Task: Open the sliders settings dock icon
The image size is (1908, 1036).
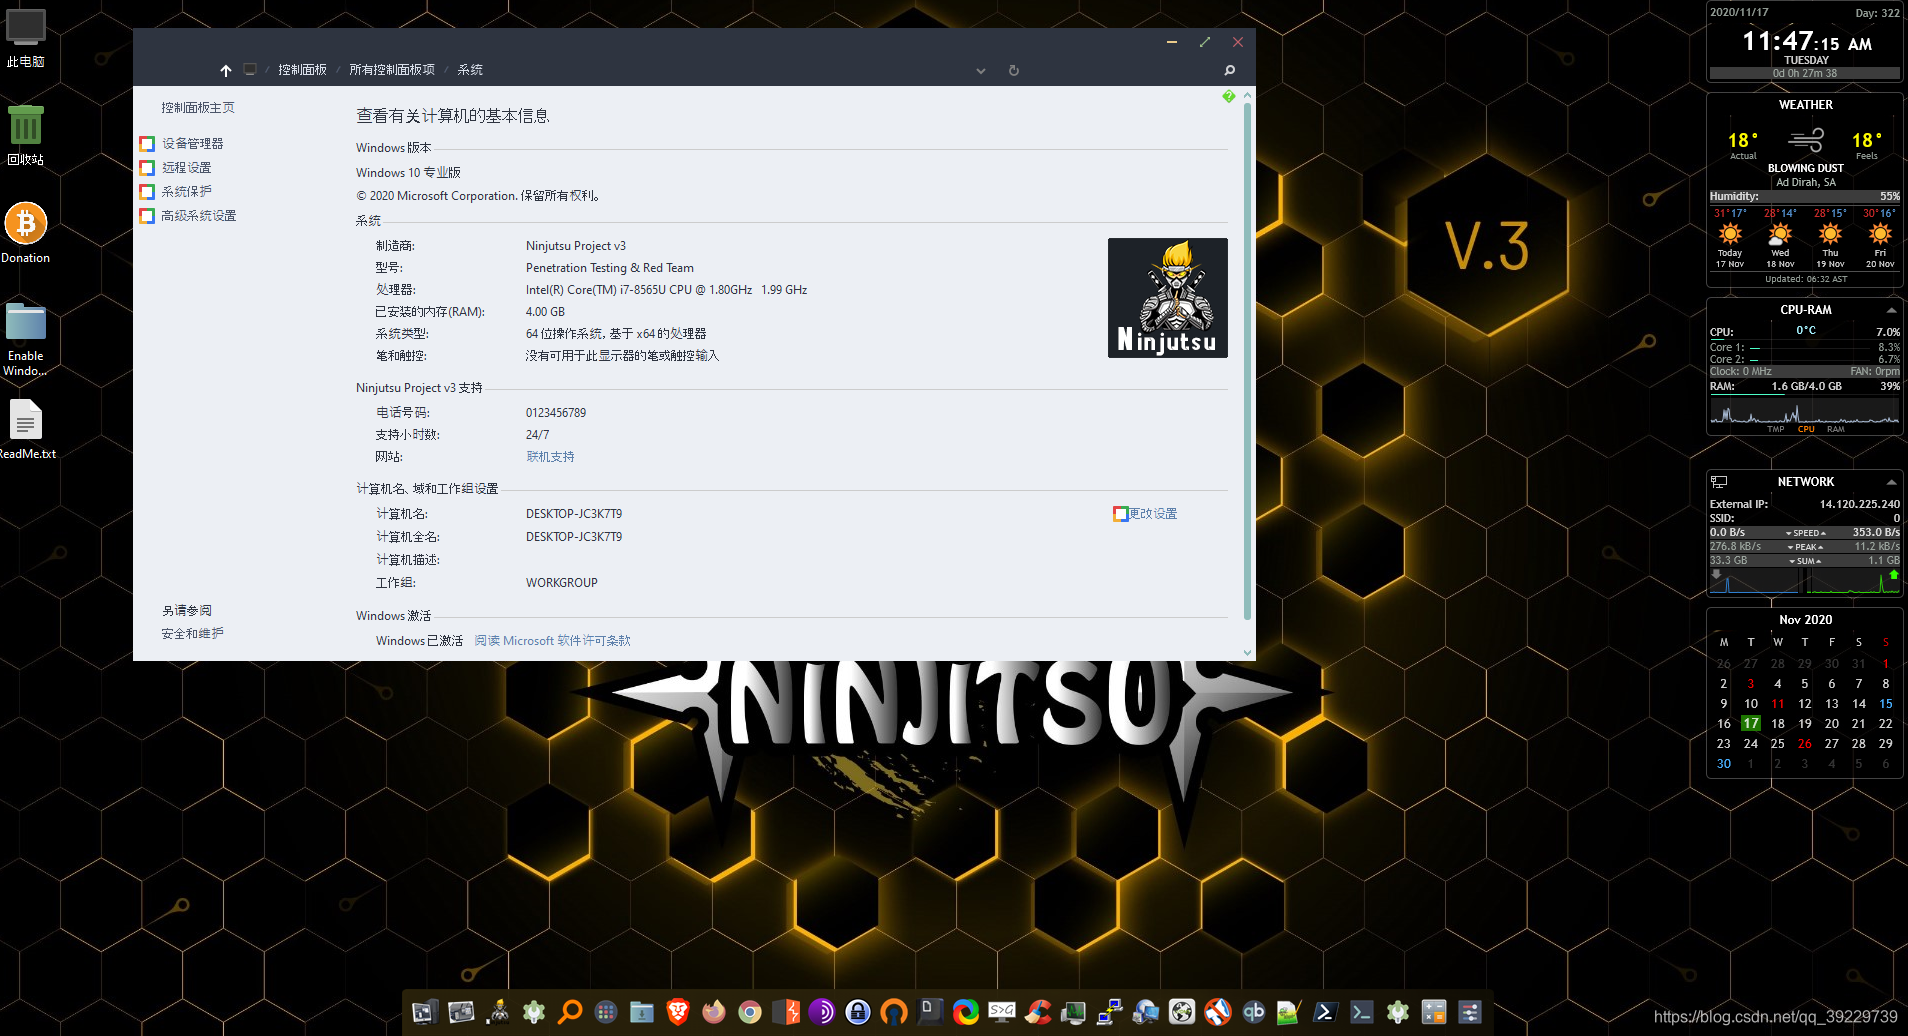Action: click(1470, 1012)
